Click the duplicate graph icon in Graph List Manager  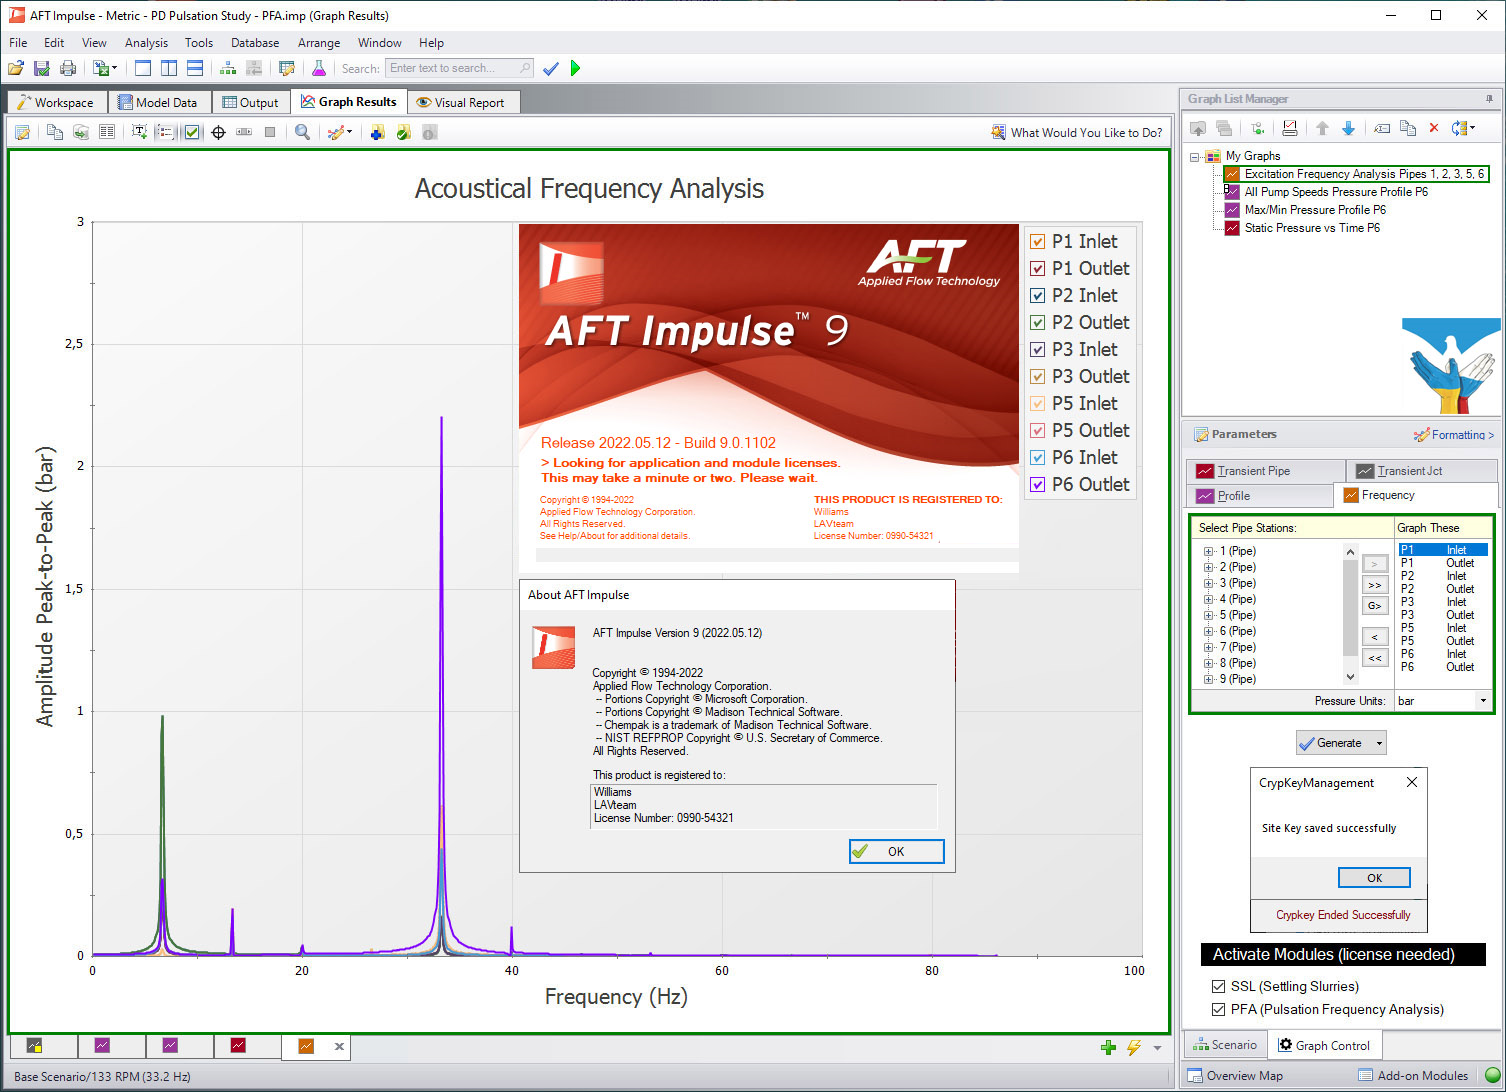click(1408, 128)
